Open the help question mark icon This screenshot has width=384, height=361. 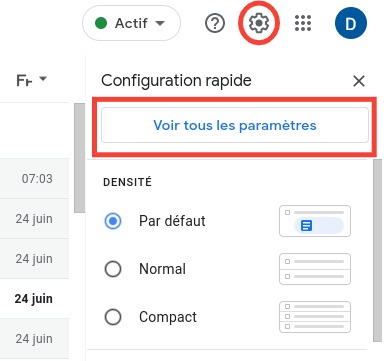[x=215, y=23]
